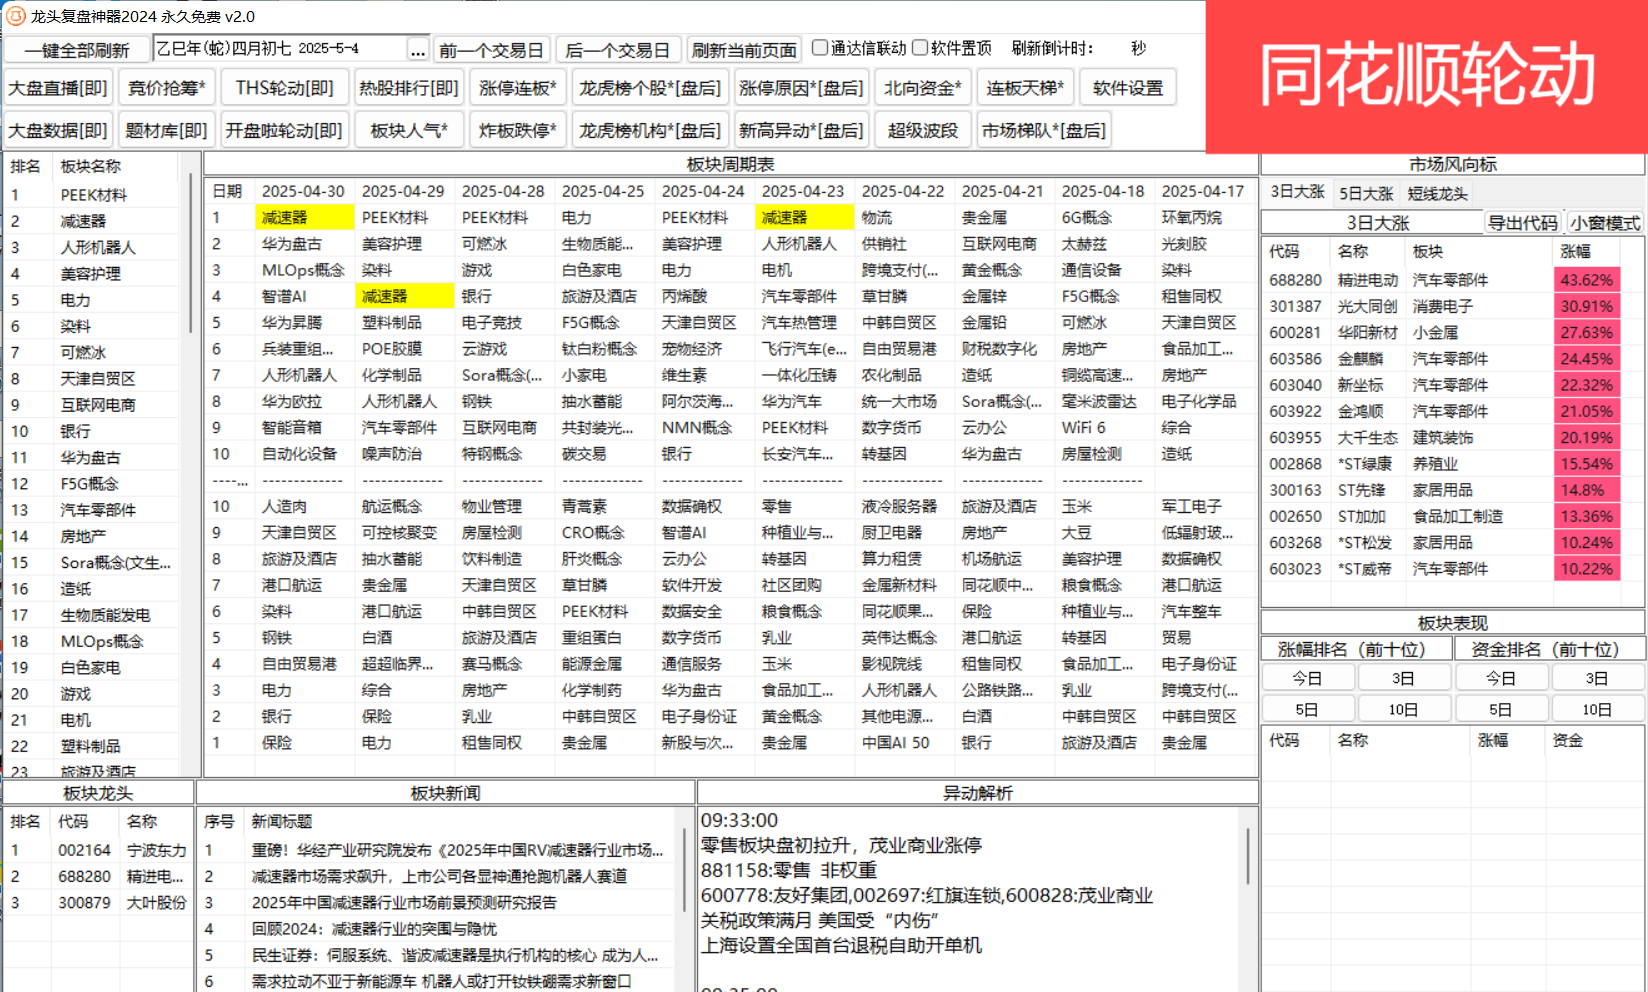1648x992 pixels.
Task: Open 大盘直播[即] module
Action: [58, 88]
